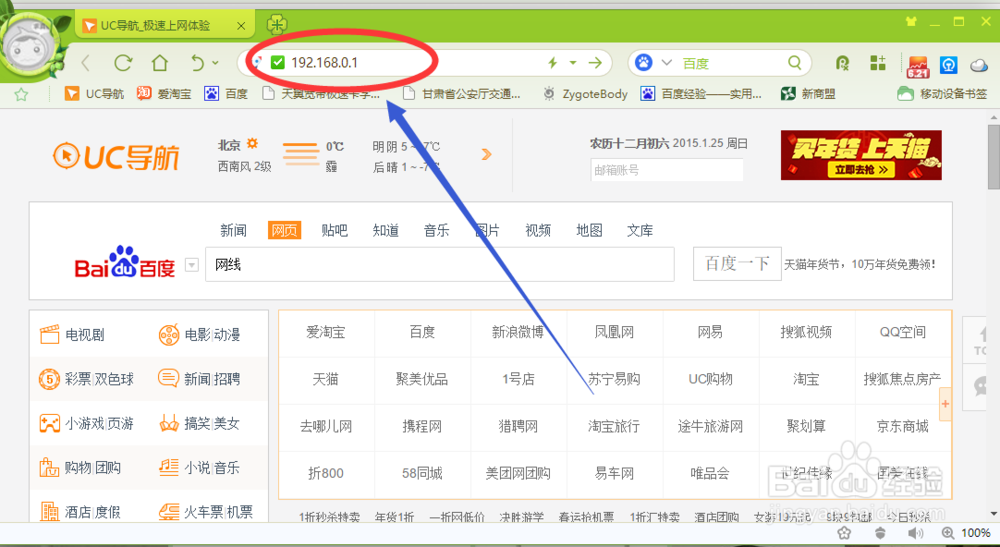This screenshot has height=547, width=1000.
Task: Open 移动设备书签 folder
Action: (942, 94)
